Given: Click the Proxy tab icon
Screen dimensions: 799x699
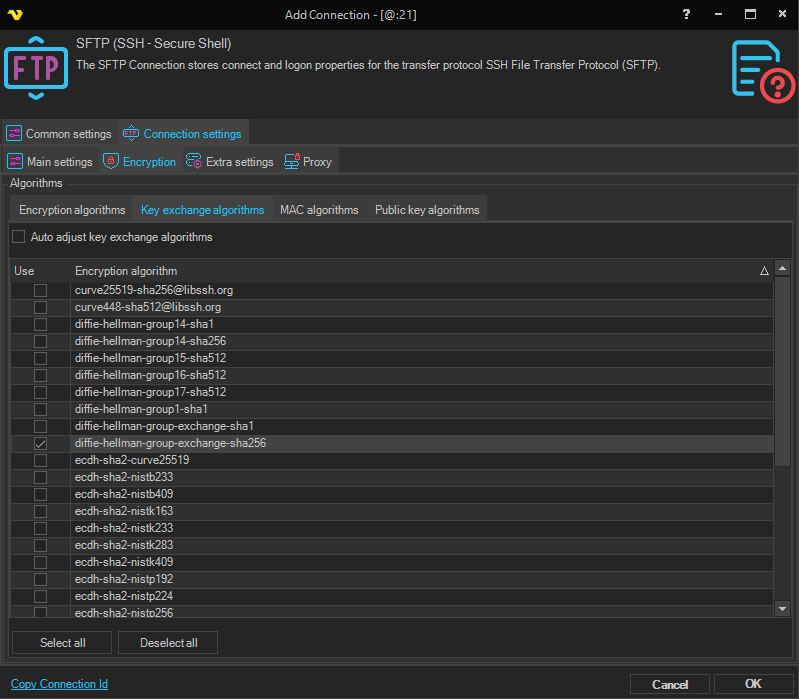Looking at the screenshot, I should coord(292,161).
